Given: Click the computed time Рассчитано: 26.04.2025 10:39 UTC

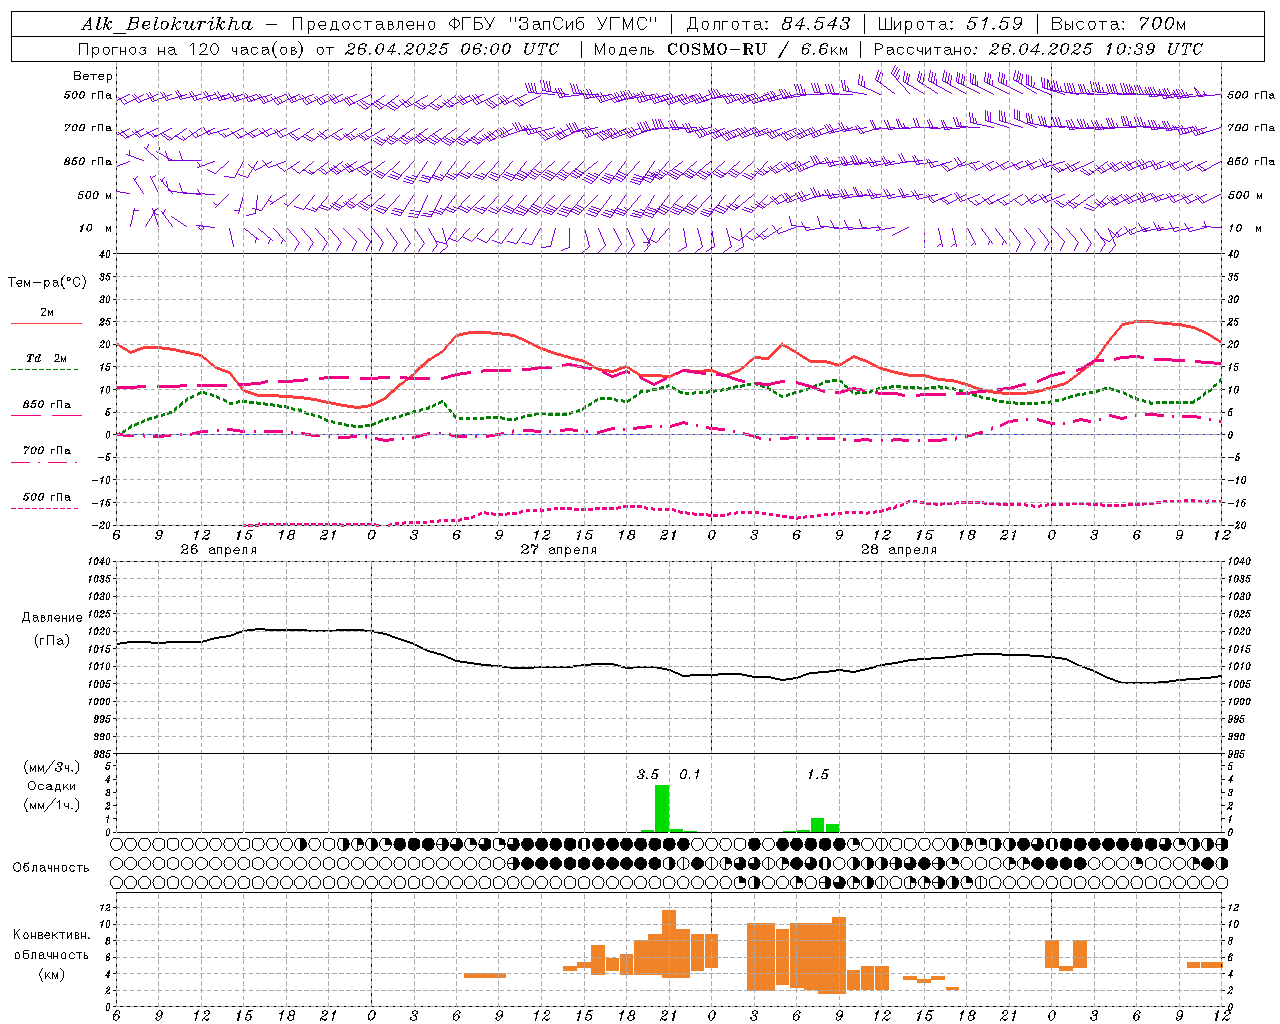Looking at the screenshot, I should (x=1039, y=49).
